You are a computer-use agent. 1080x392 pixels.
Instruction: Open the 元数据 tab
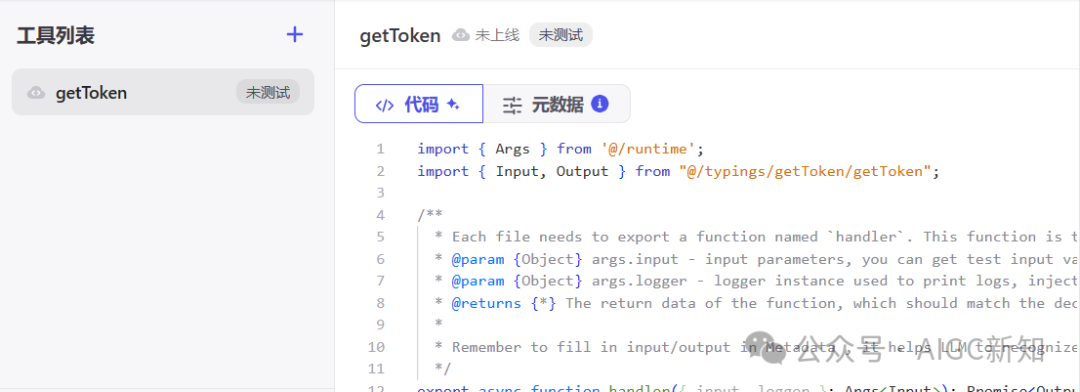pyautogui.click(x=557, y=104)
